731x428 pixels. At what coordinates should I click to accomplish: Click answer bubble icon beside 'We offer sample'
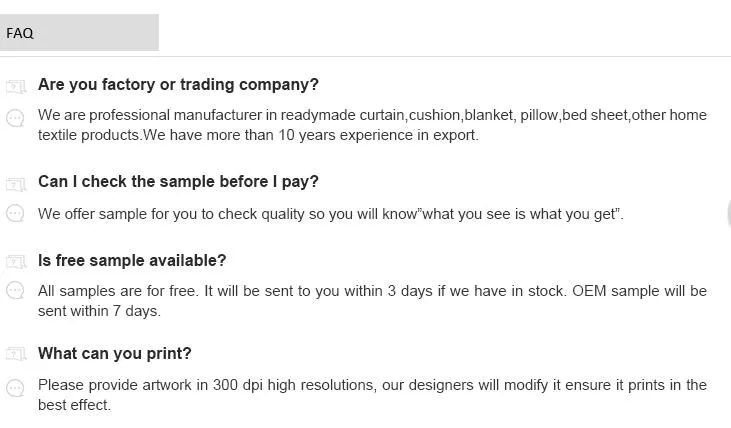pyautogui.click(x=15, y=213)
